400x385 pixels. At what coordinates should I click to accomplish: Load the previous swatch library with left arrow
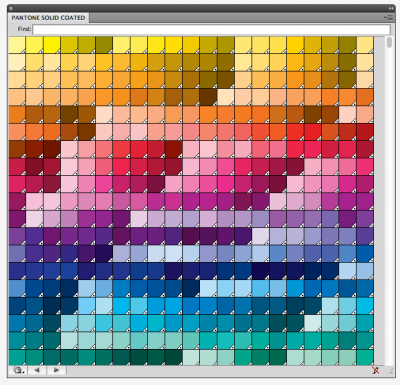pos(37,370)
